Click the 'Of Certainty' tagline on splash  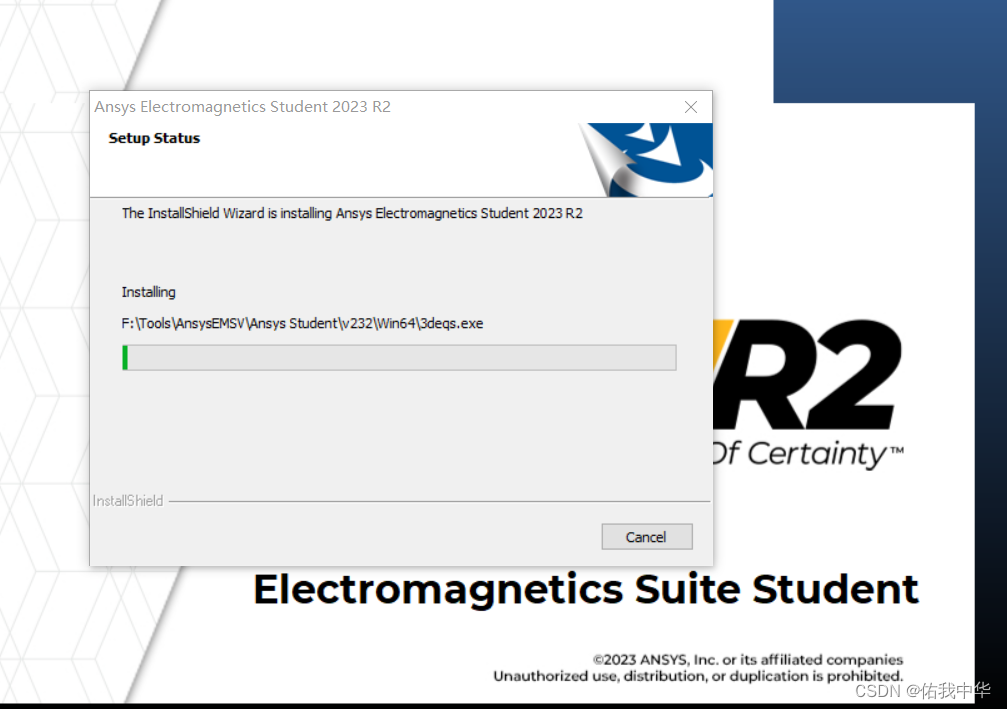pos(808,454)
